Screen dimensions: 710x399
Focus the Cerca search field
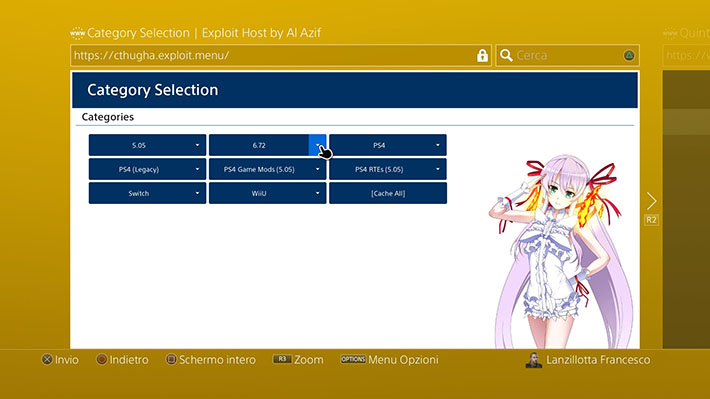[x=567, y=55]
